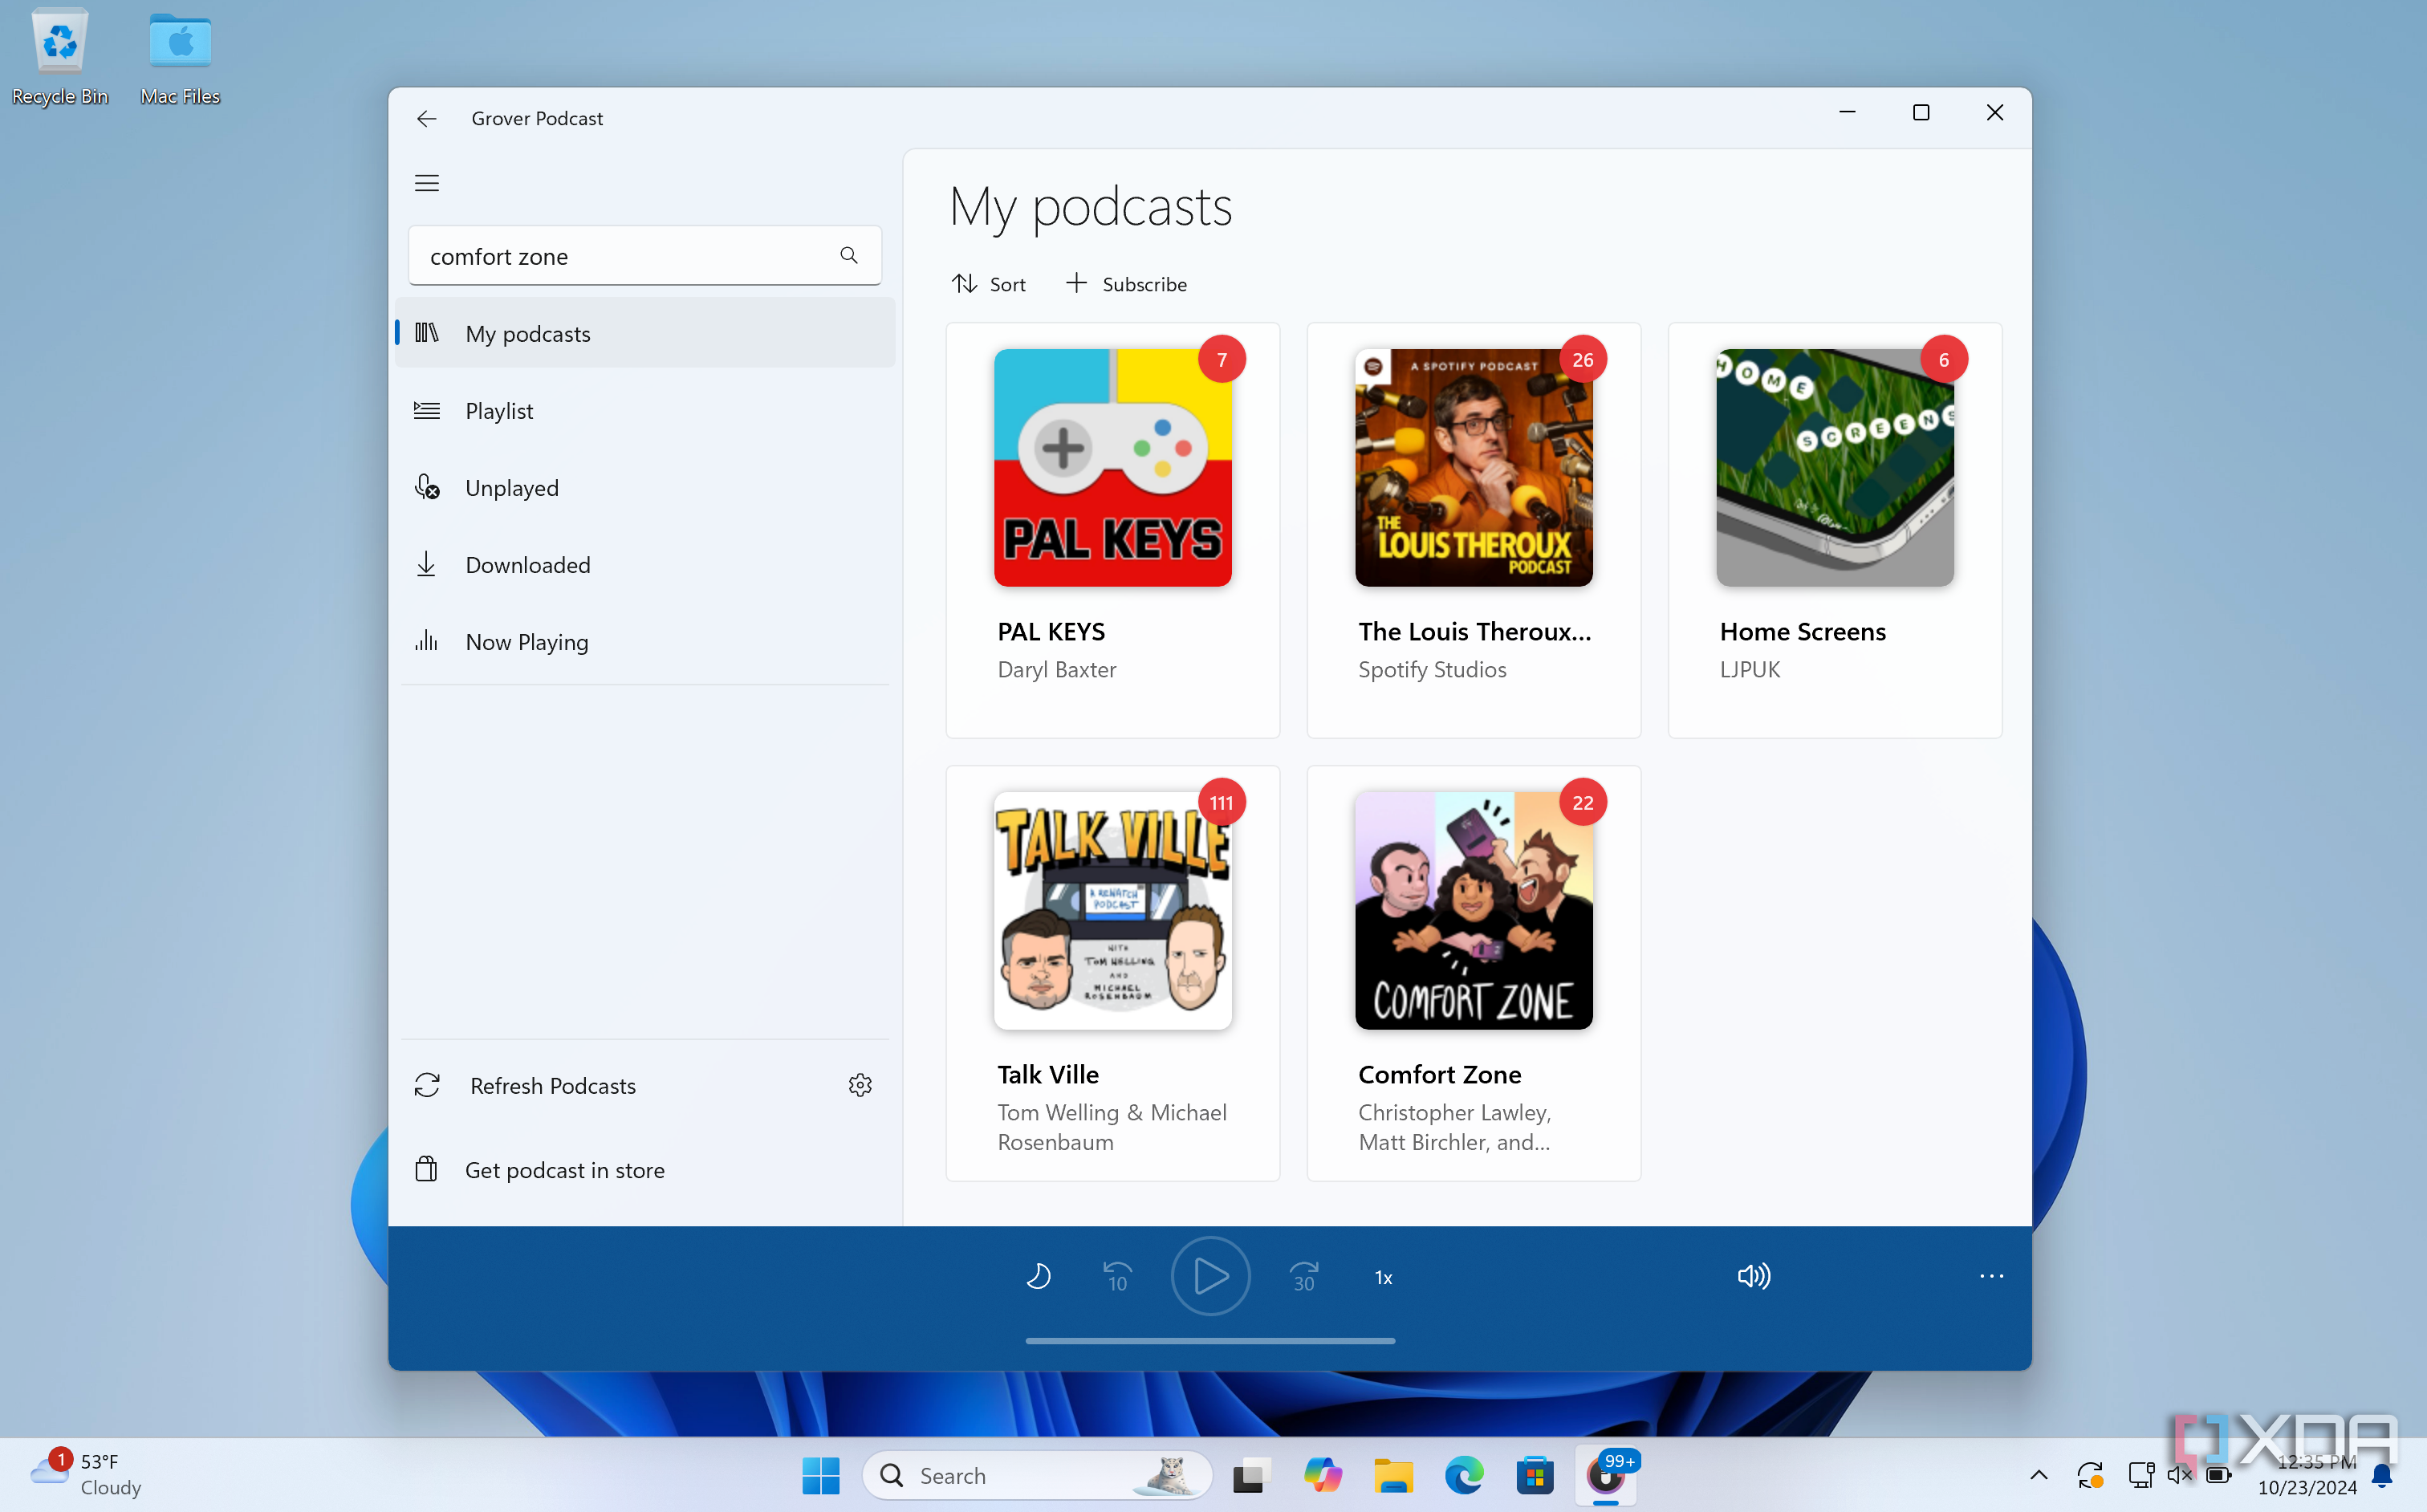Open Microsoft Store from taskbar
2427x1512 pixels.
point(1535,1475)
